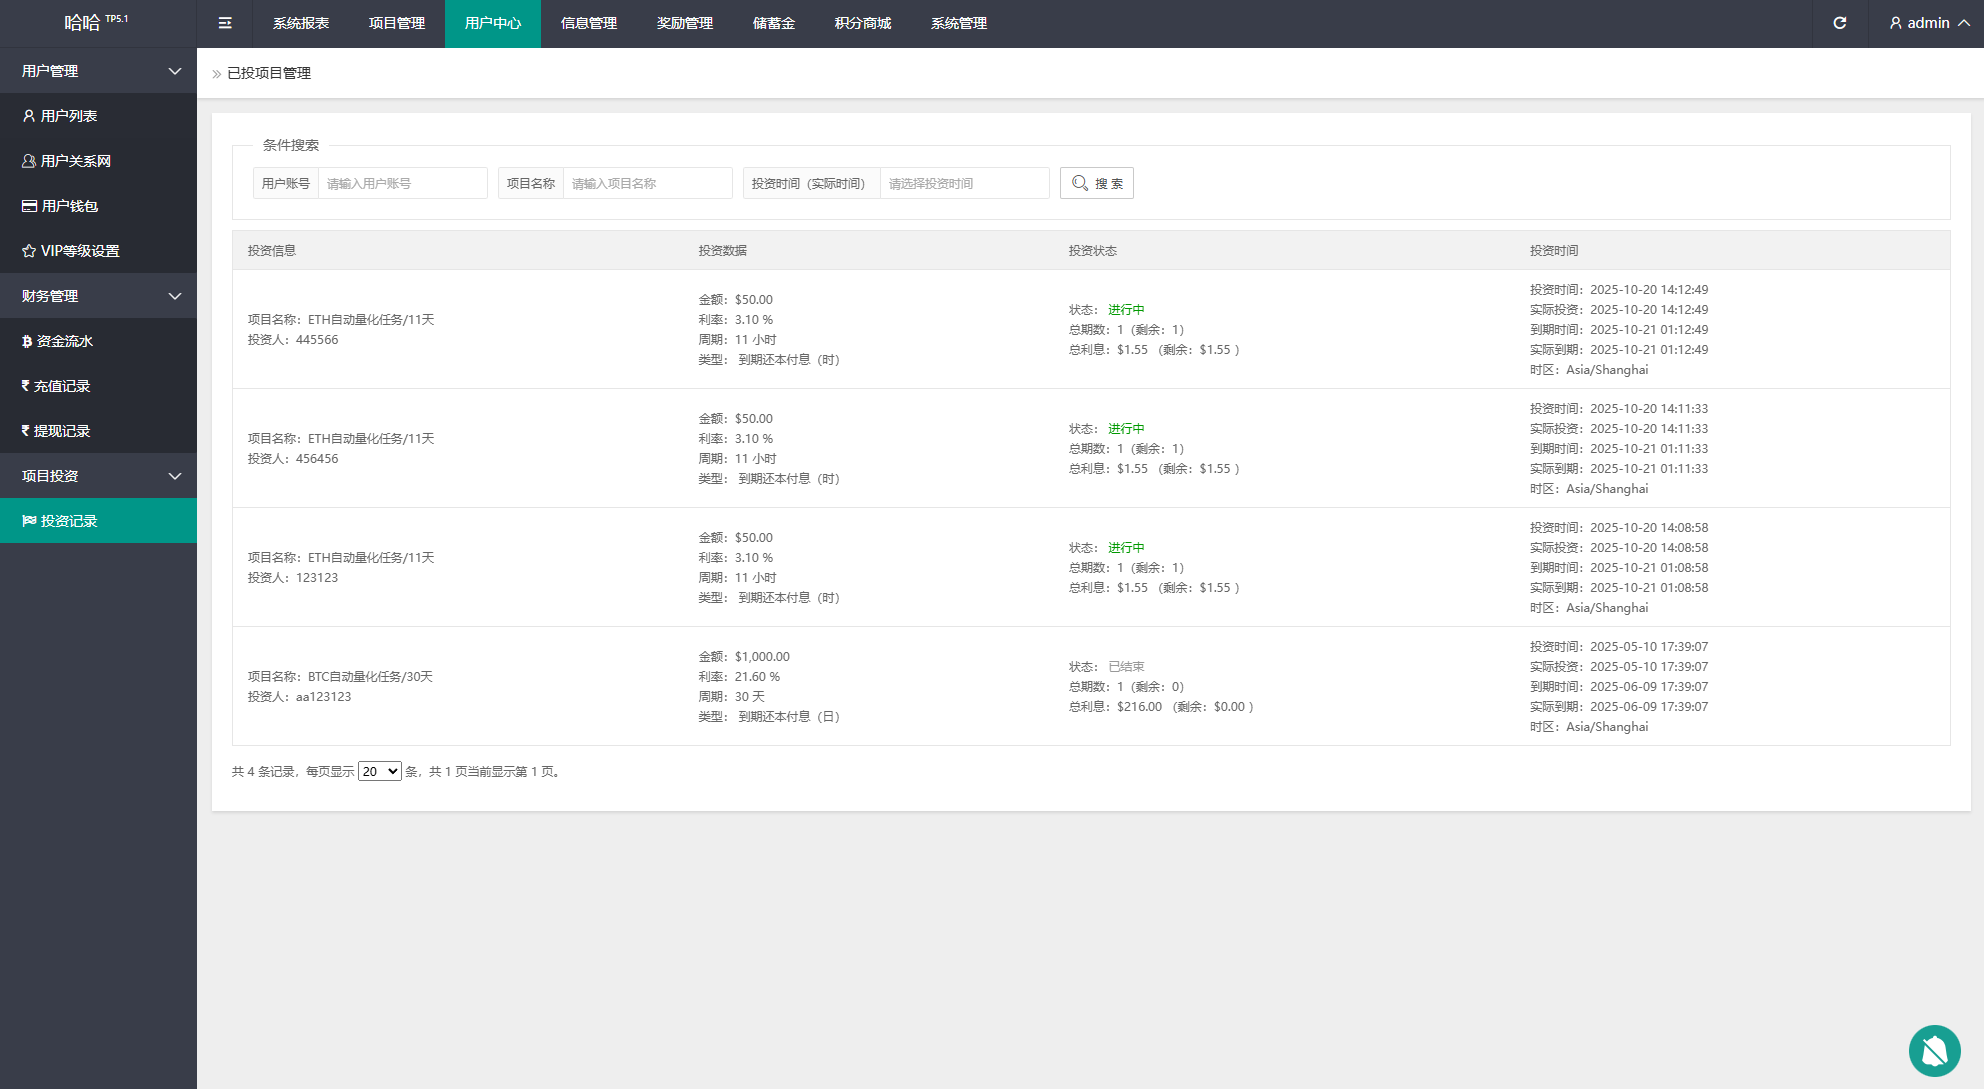Switch to 积分商城 top tab
This screenshot has height=1089, width=1984.
coord(862,23)
